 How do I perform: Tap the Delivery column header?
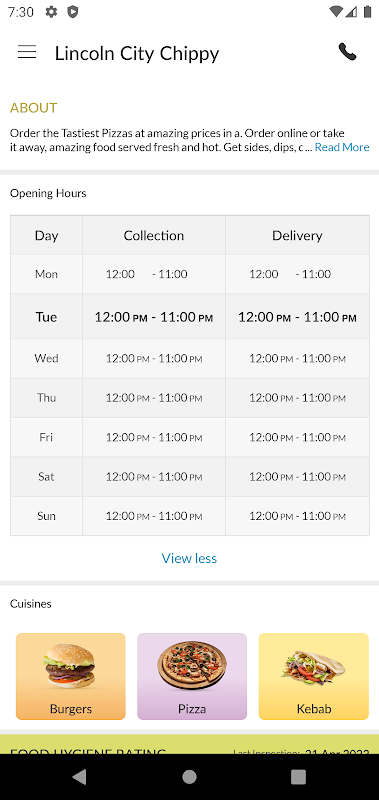pos(297,235)
